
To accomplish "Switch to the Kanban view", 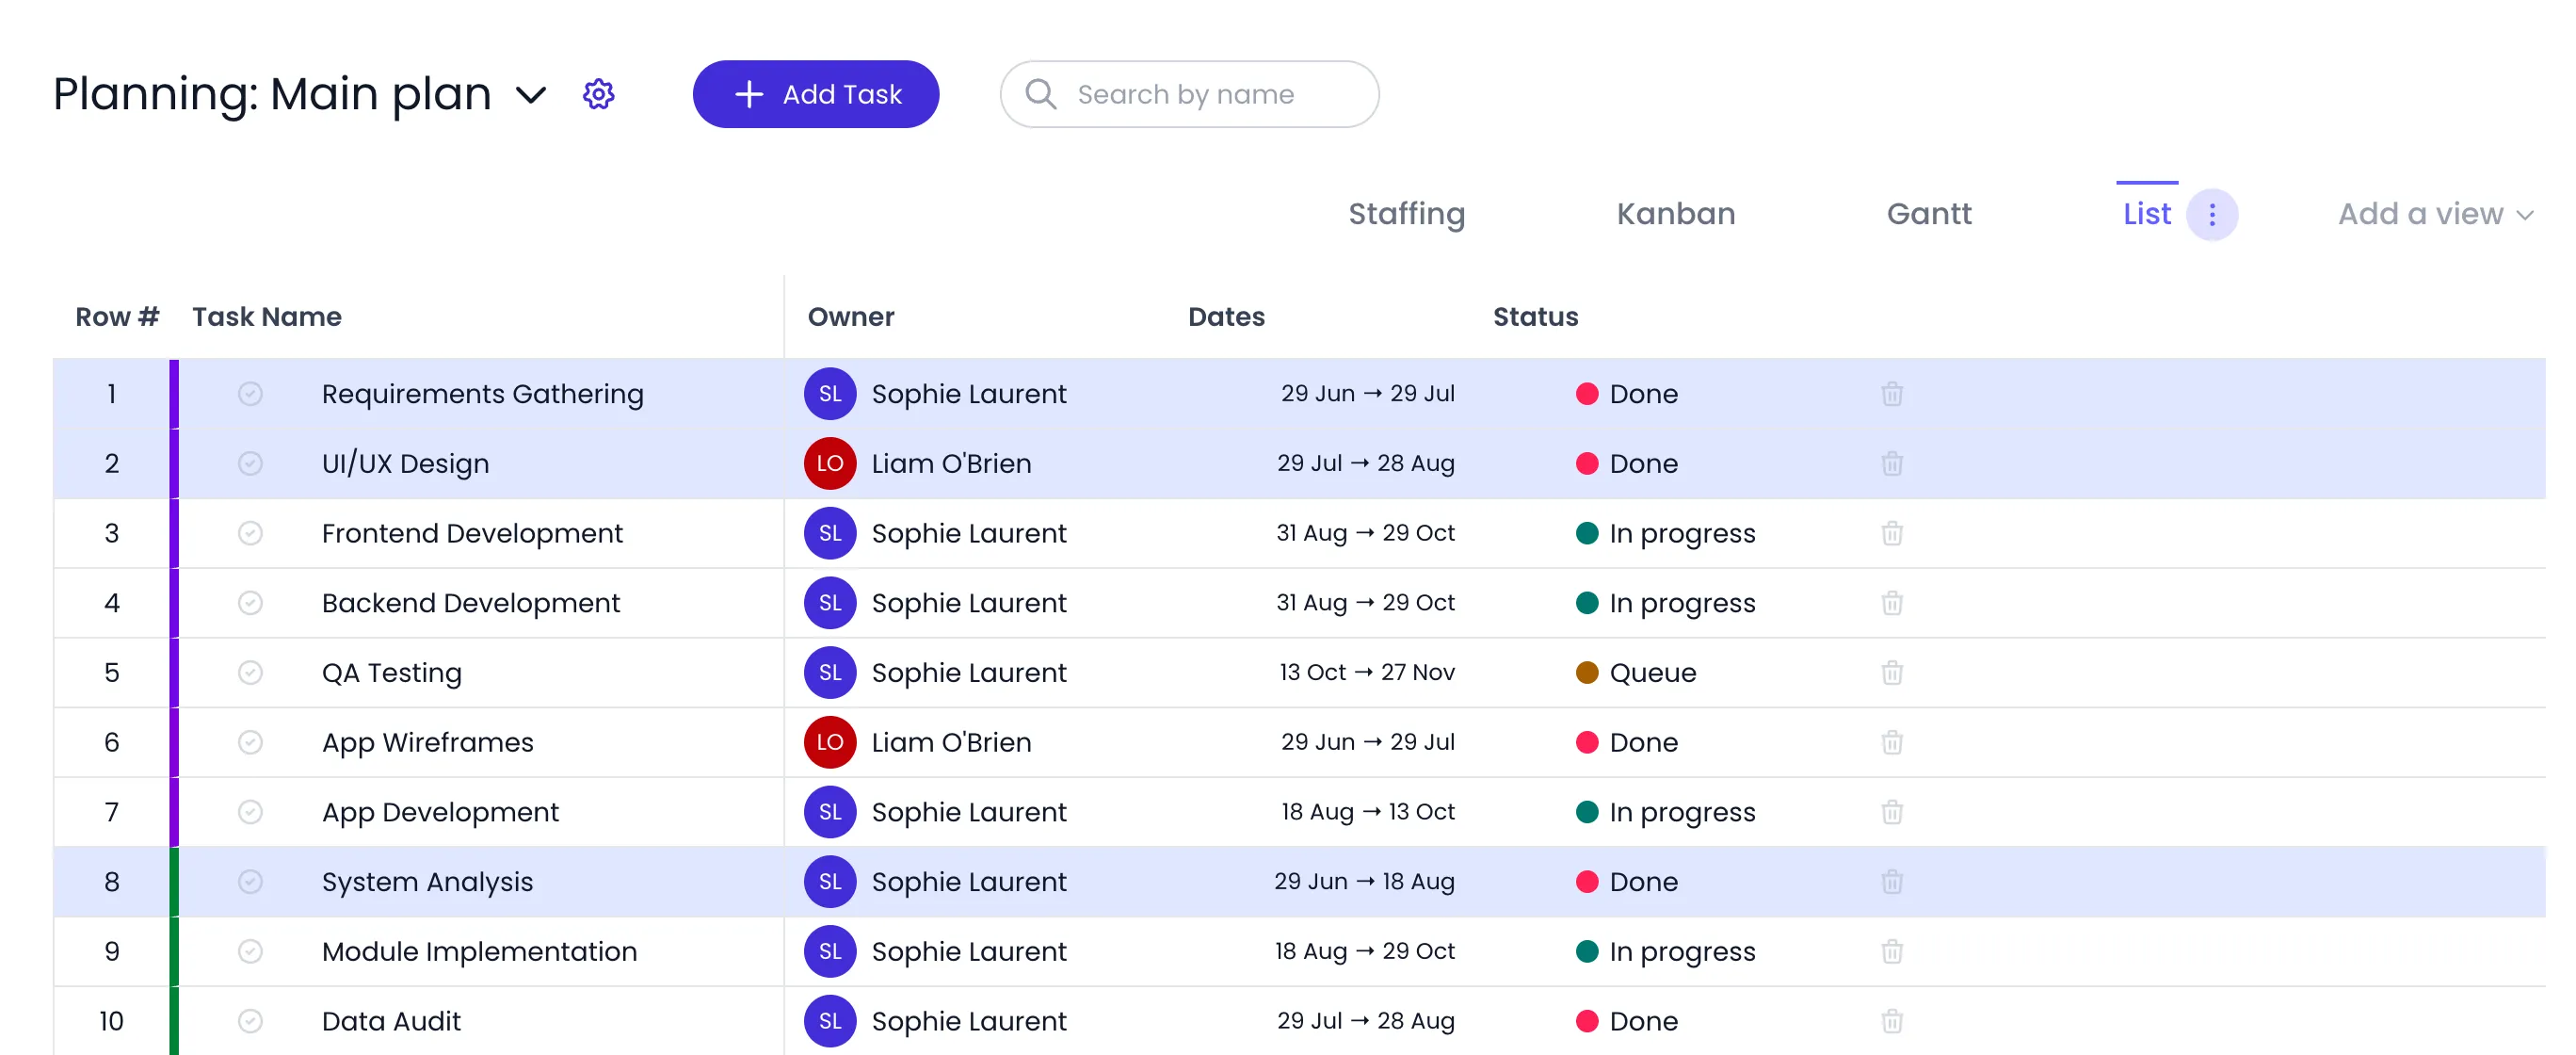I will click(1675, 214).
